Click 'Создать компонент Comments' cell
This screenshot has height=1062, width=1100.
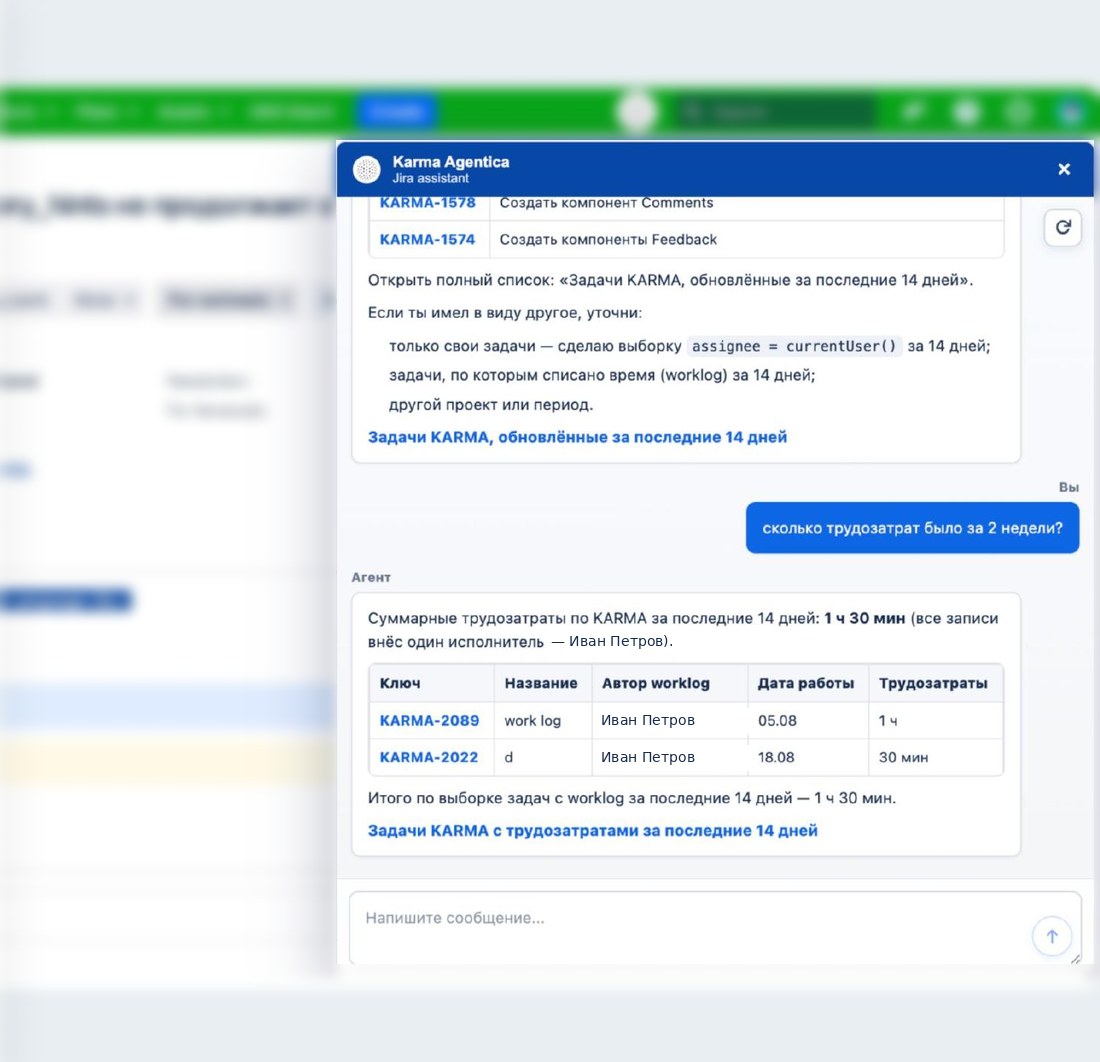click(x=606, y=203)
